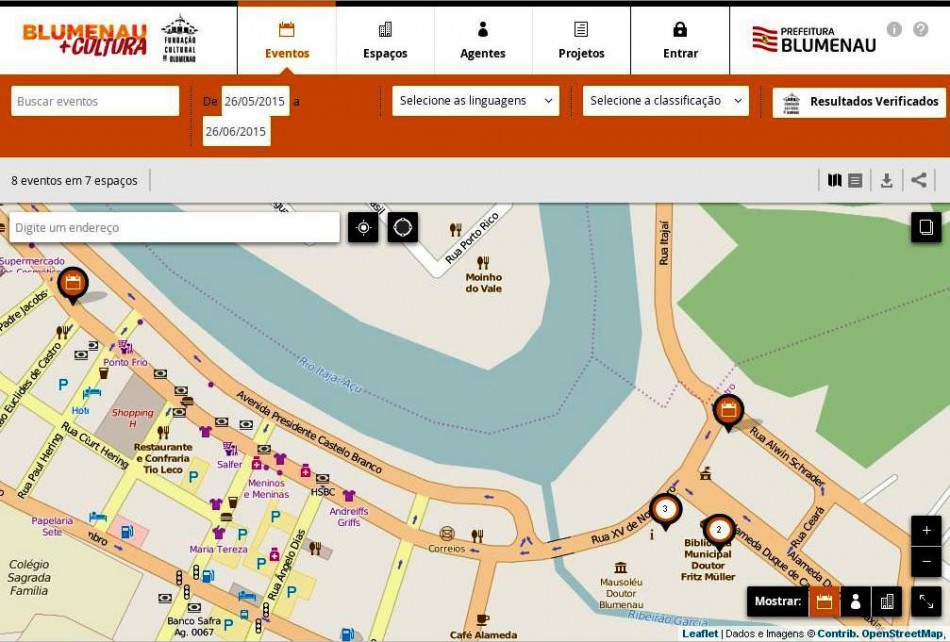This screenshot has width=950, height=642.
Task: Open the end date 26/06/2015 picker
Action: (236, 131)
